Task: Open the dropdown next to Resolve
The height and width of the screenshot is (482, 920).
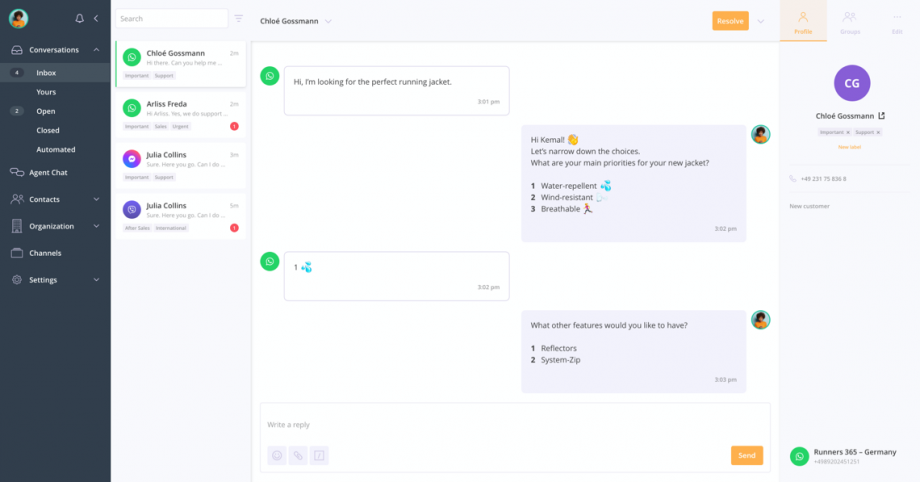Action: (760, 21)
